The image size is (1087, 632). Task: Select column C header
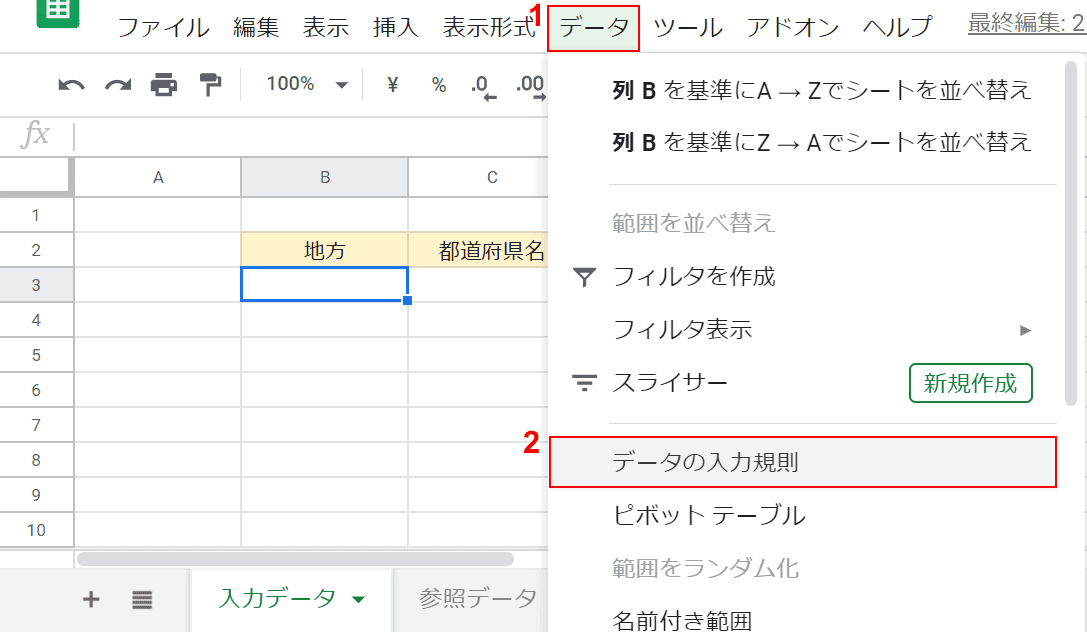point(492,177)
